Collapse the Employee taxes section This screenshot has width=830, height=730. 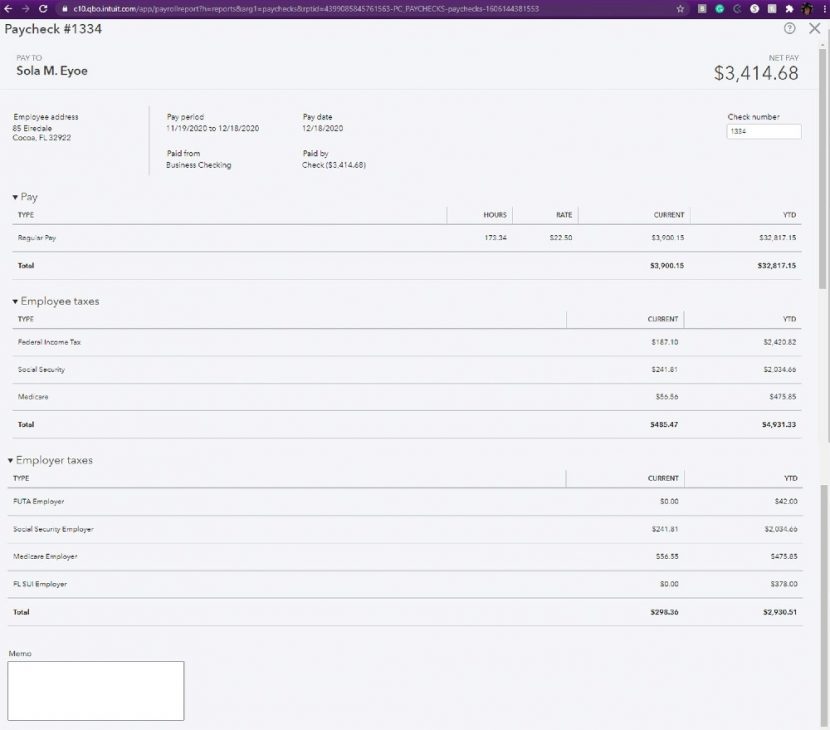coord(15,301)
